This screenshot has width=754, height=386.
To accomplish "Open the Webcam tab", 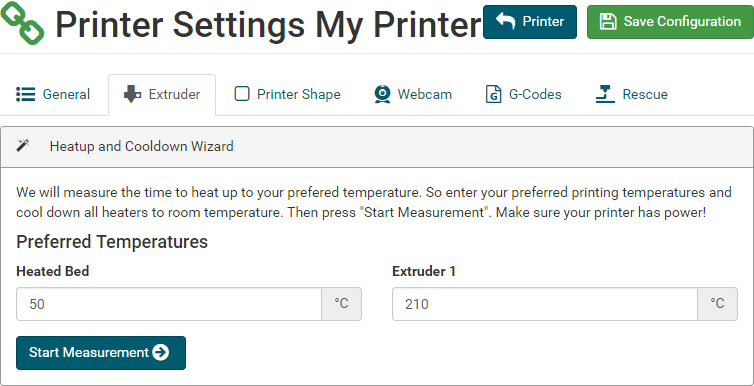I will (x=413, y=94).
